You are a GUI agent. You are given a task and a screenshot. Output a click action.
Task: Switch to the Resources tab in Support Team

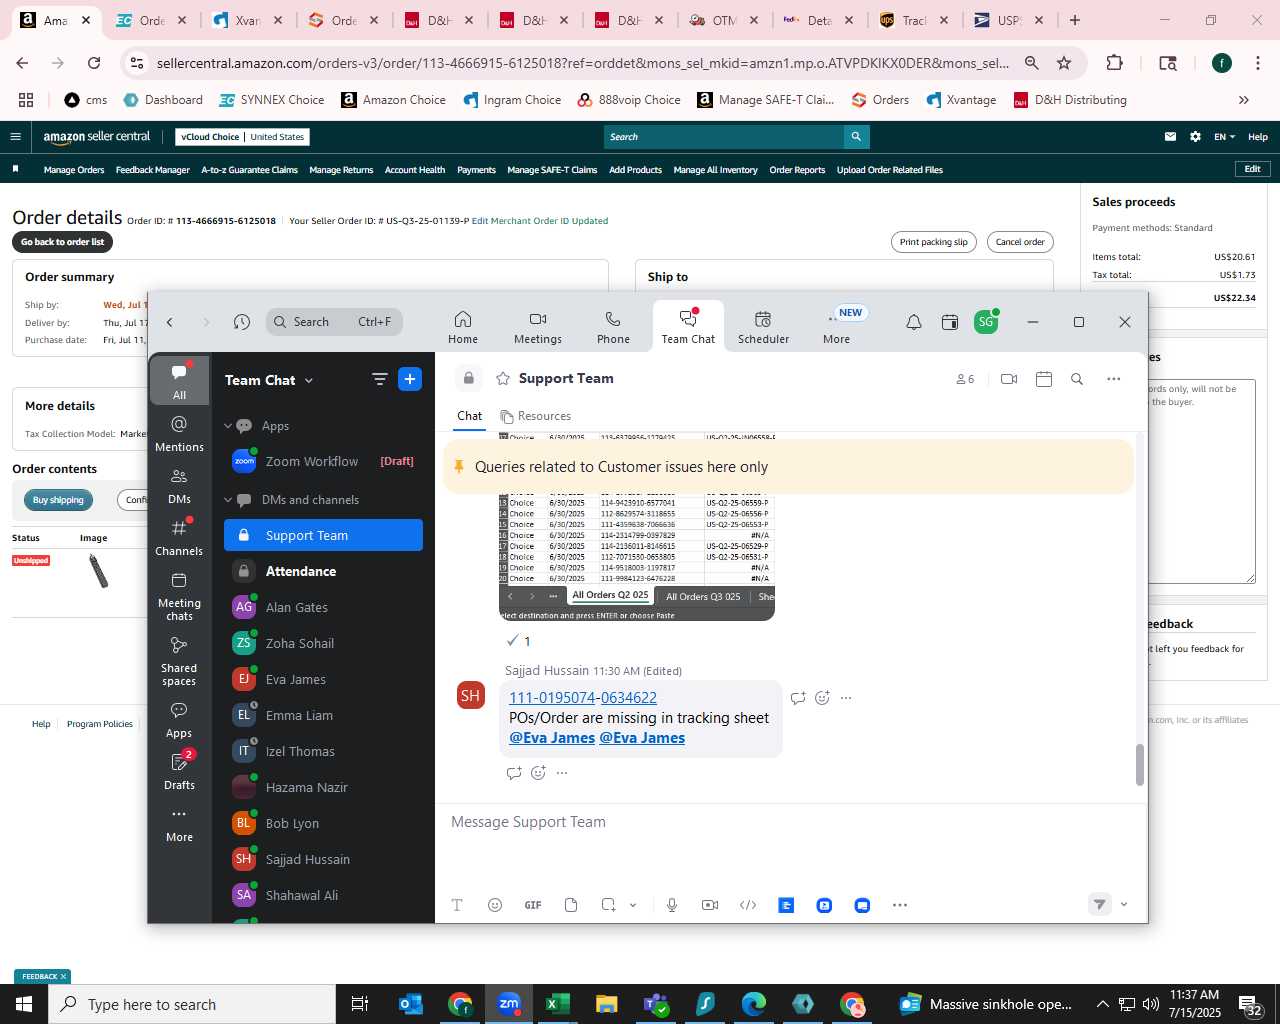point(536,416)
